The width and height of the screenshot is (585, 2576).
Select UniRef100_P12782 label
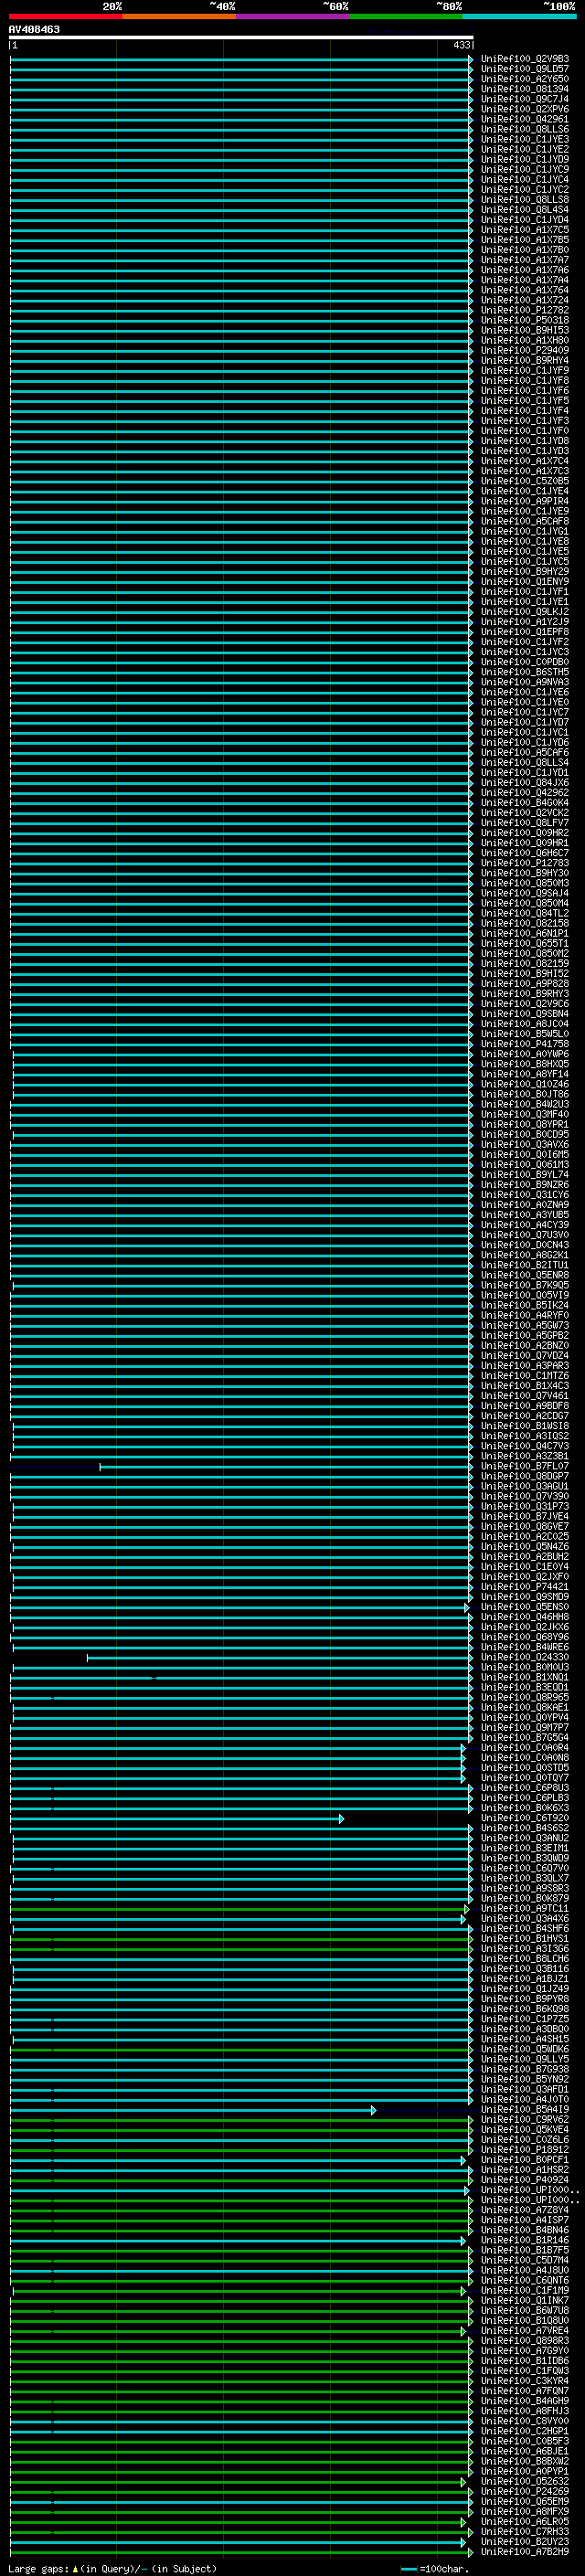coord(525,310)
